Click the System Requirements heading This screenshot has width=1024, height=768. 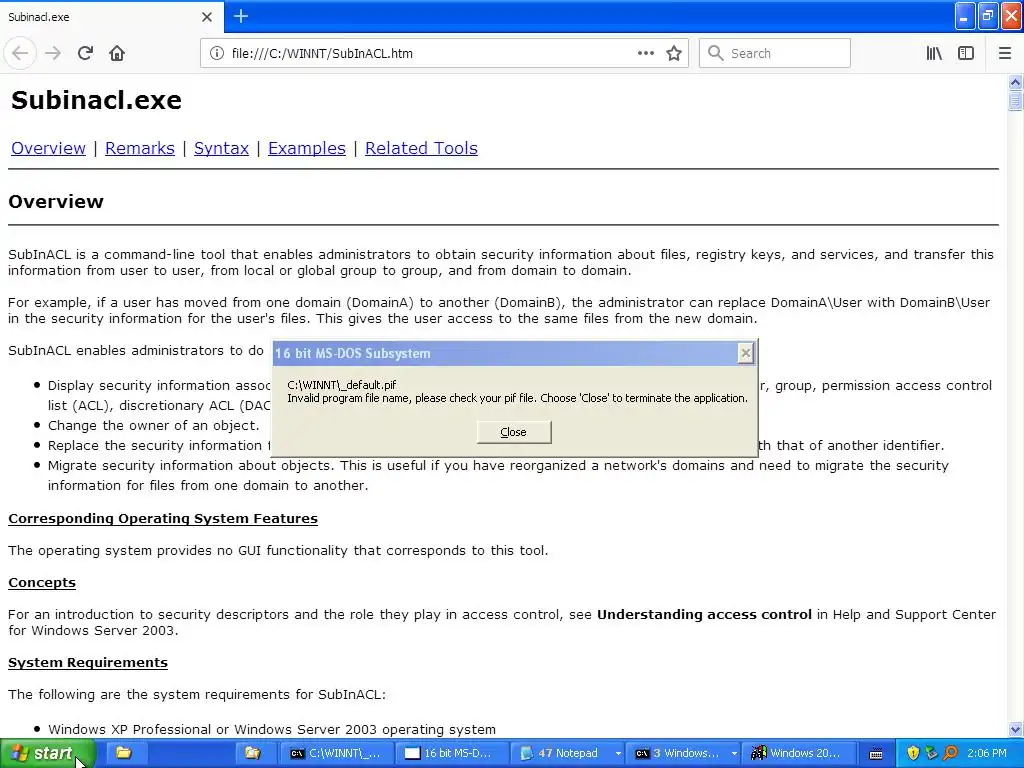(x=88, y=662)
